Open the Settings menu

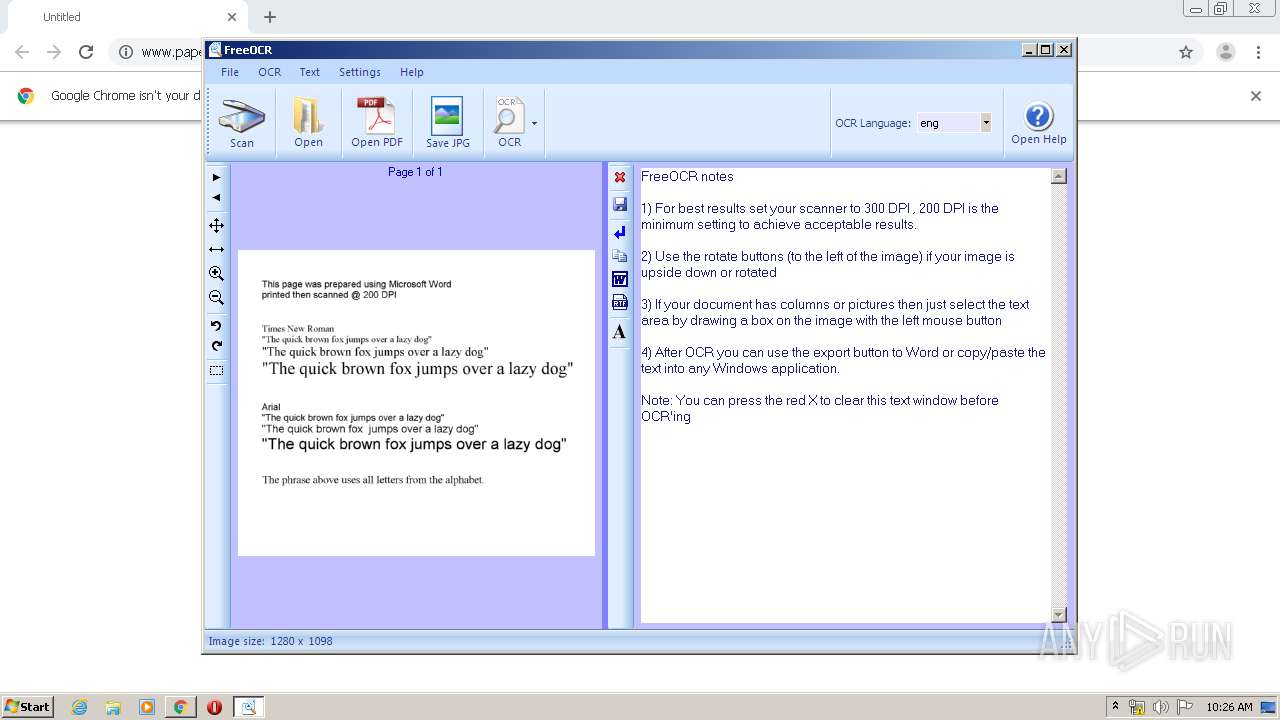pyautogui.click(x=360, y=72)
